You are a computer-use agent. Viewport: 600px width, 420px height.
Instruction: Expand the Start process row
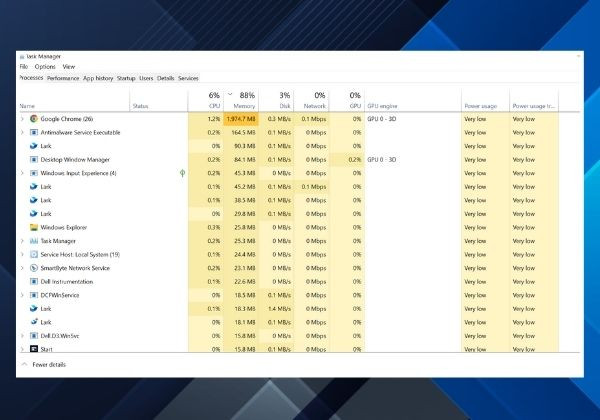point(22,349)
